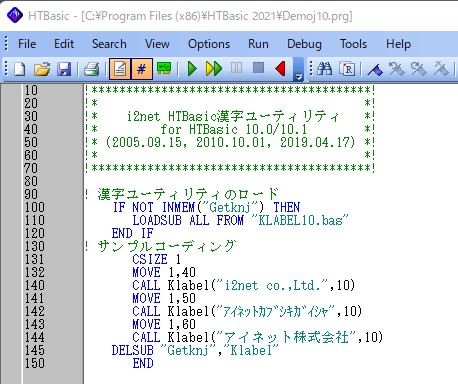This screenshot has width=458, height=384.
Task: Click the binoculars Find icon
Action: point(324,69)
